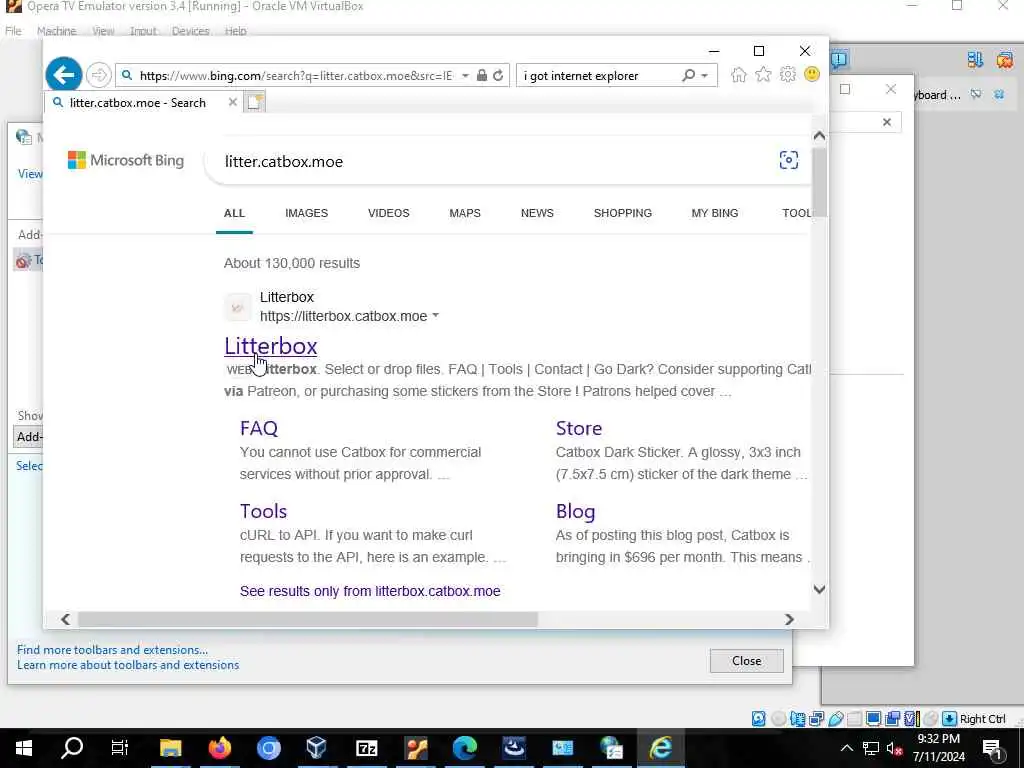Expand dropdown next to litterbox.catbox.moe URL

pyautogui.click(x=436, y=316)
